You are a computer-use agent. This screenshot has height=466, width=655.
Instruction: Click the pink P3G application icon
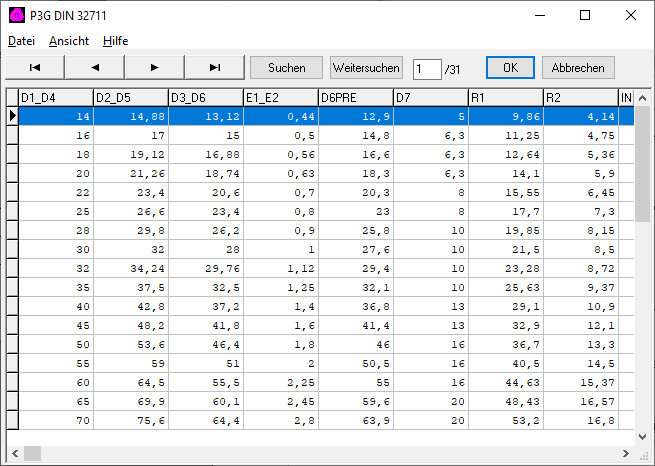[x=16, y=15]
